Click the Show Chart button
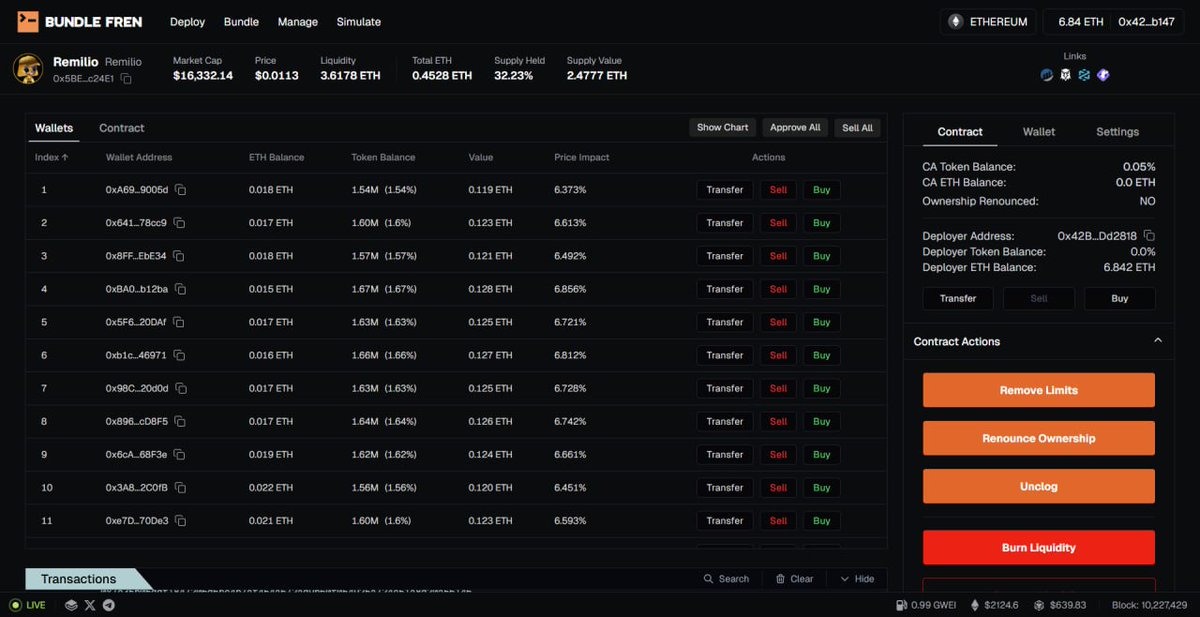This screenshot has width=1200, height=617. [723, 127]
